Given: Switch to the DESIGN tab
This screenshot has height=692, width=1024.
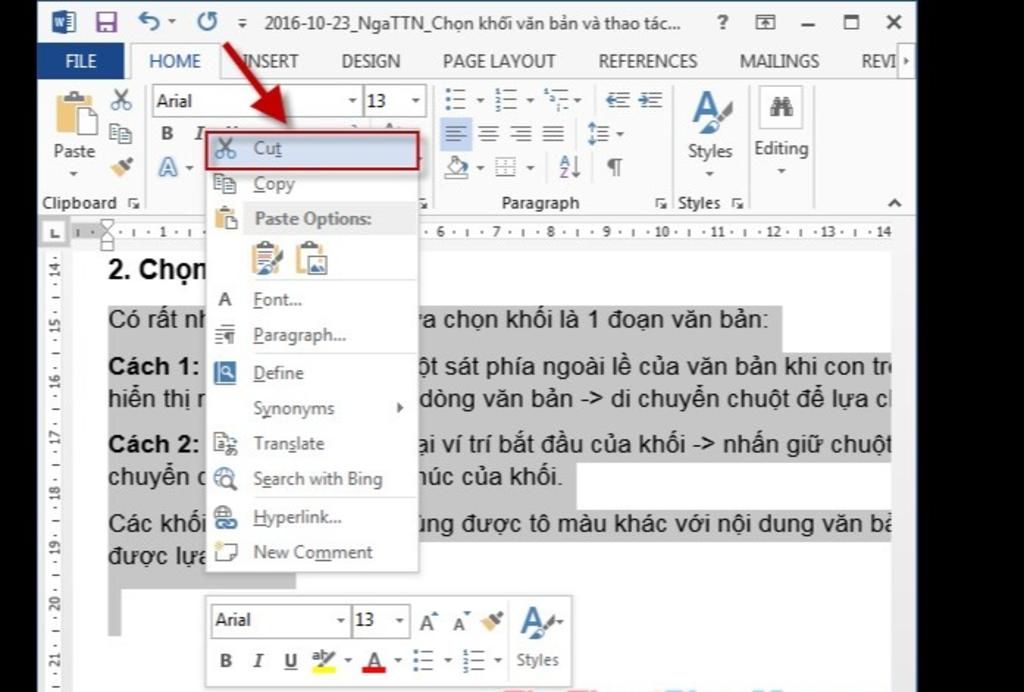Looking at the screenshot, I should [370, 61].
